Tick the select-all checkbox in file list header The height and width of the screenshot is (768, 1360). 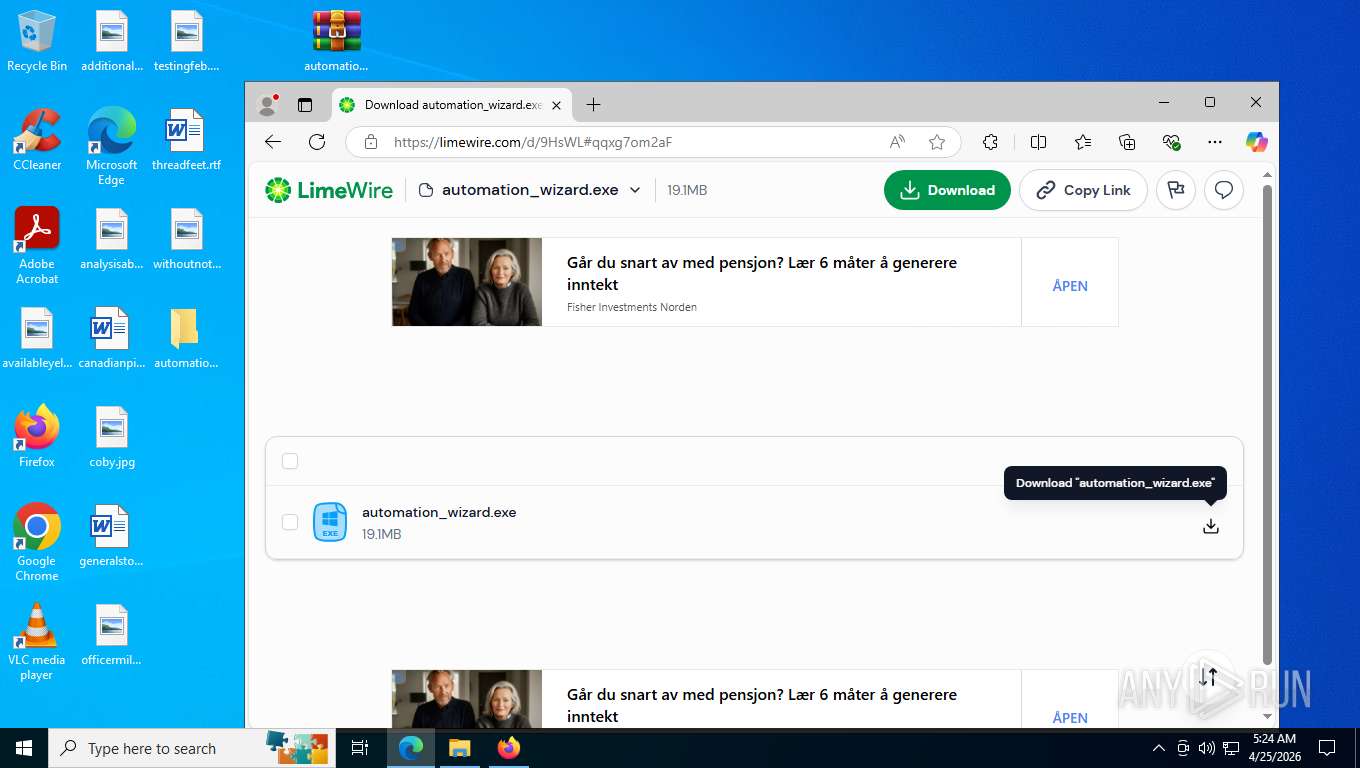tap(290, 461)
